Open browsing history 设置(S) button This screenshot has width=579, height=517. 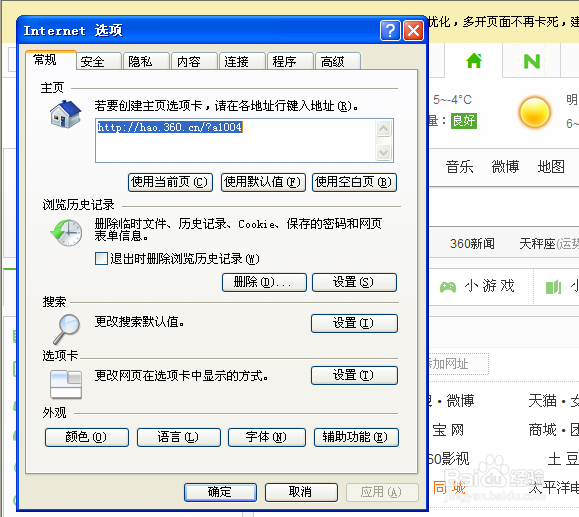click(x=354, y=282)
